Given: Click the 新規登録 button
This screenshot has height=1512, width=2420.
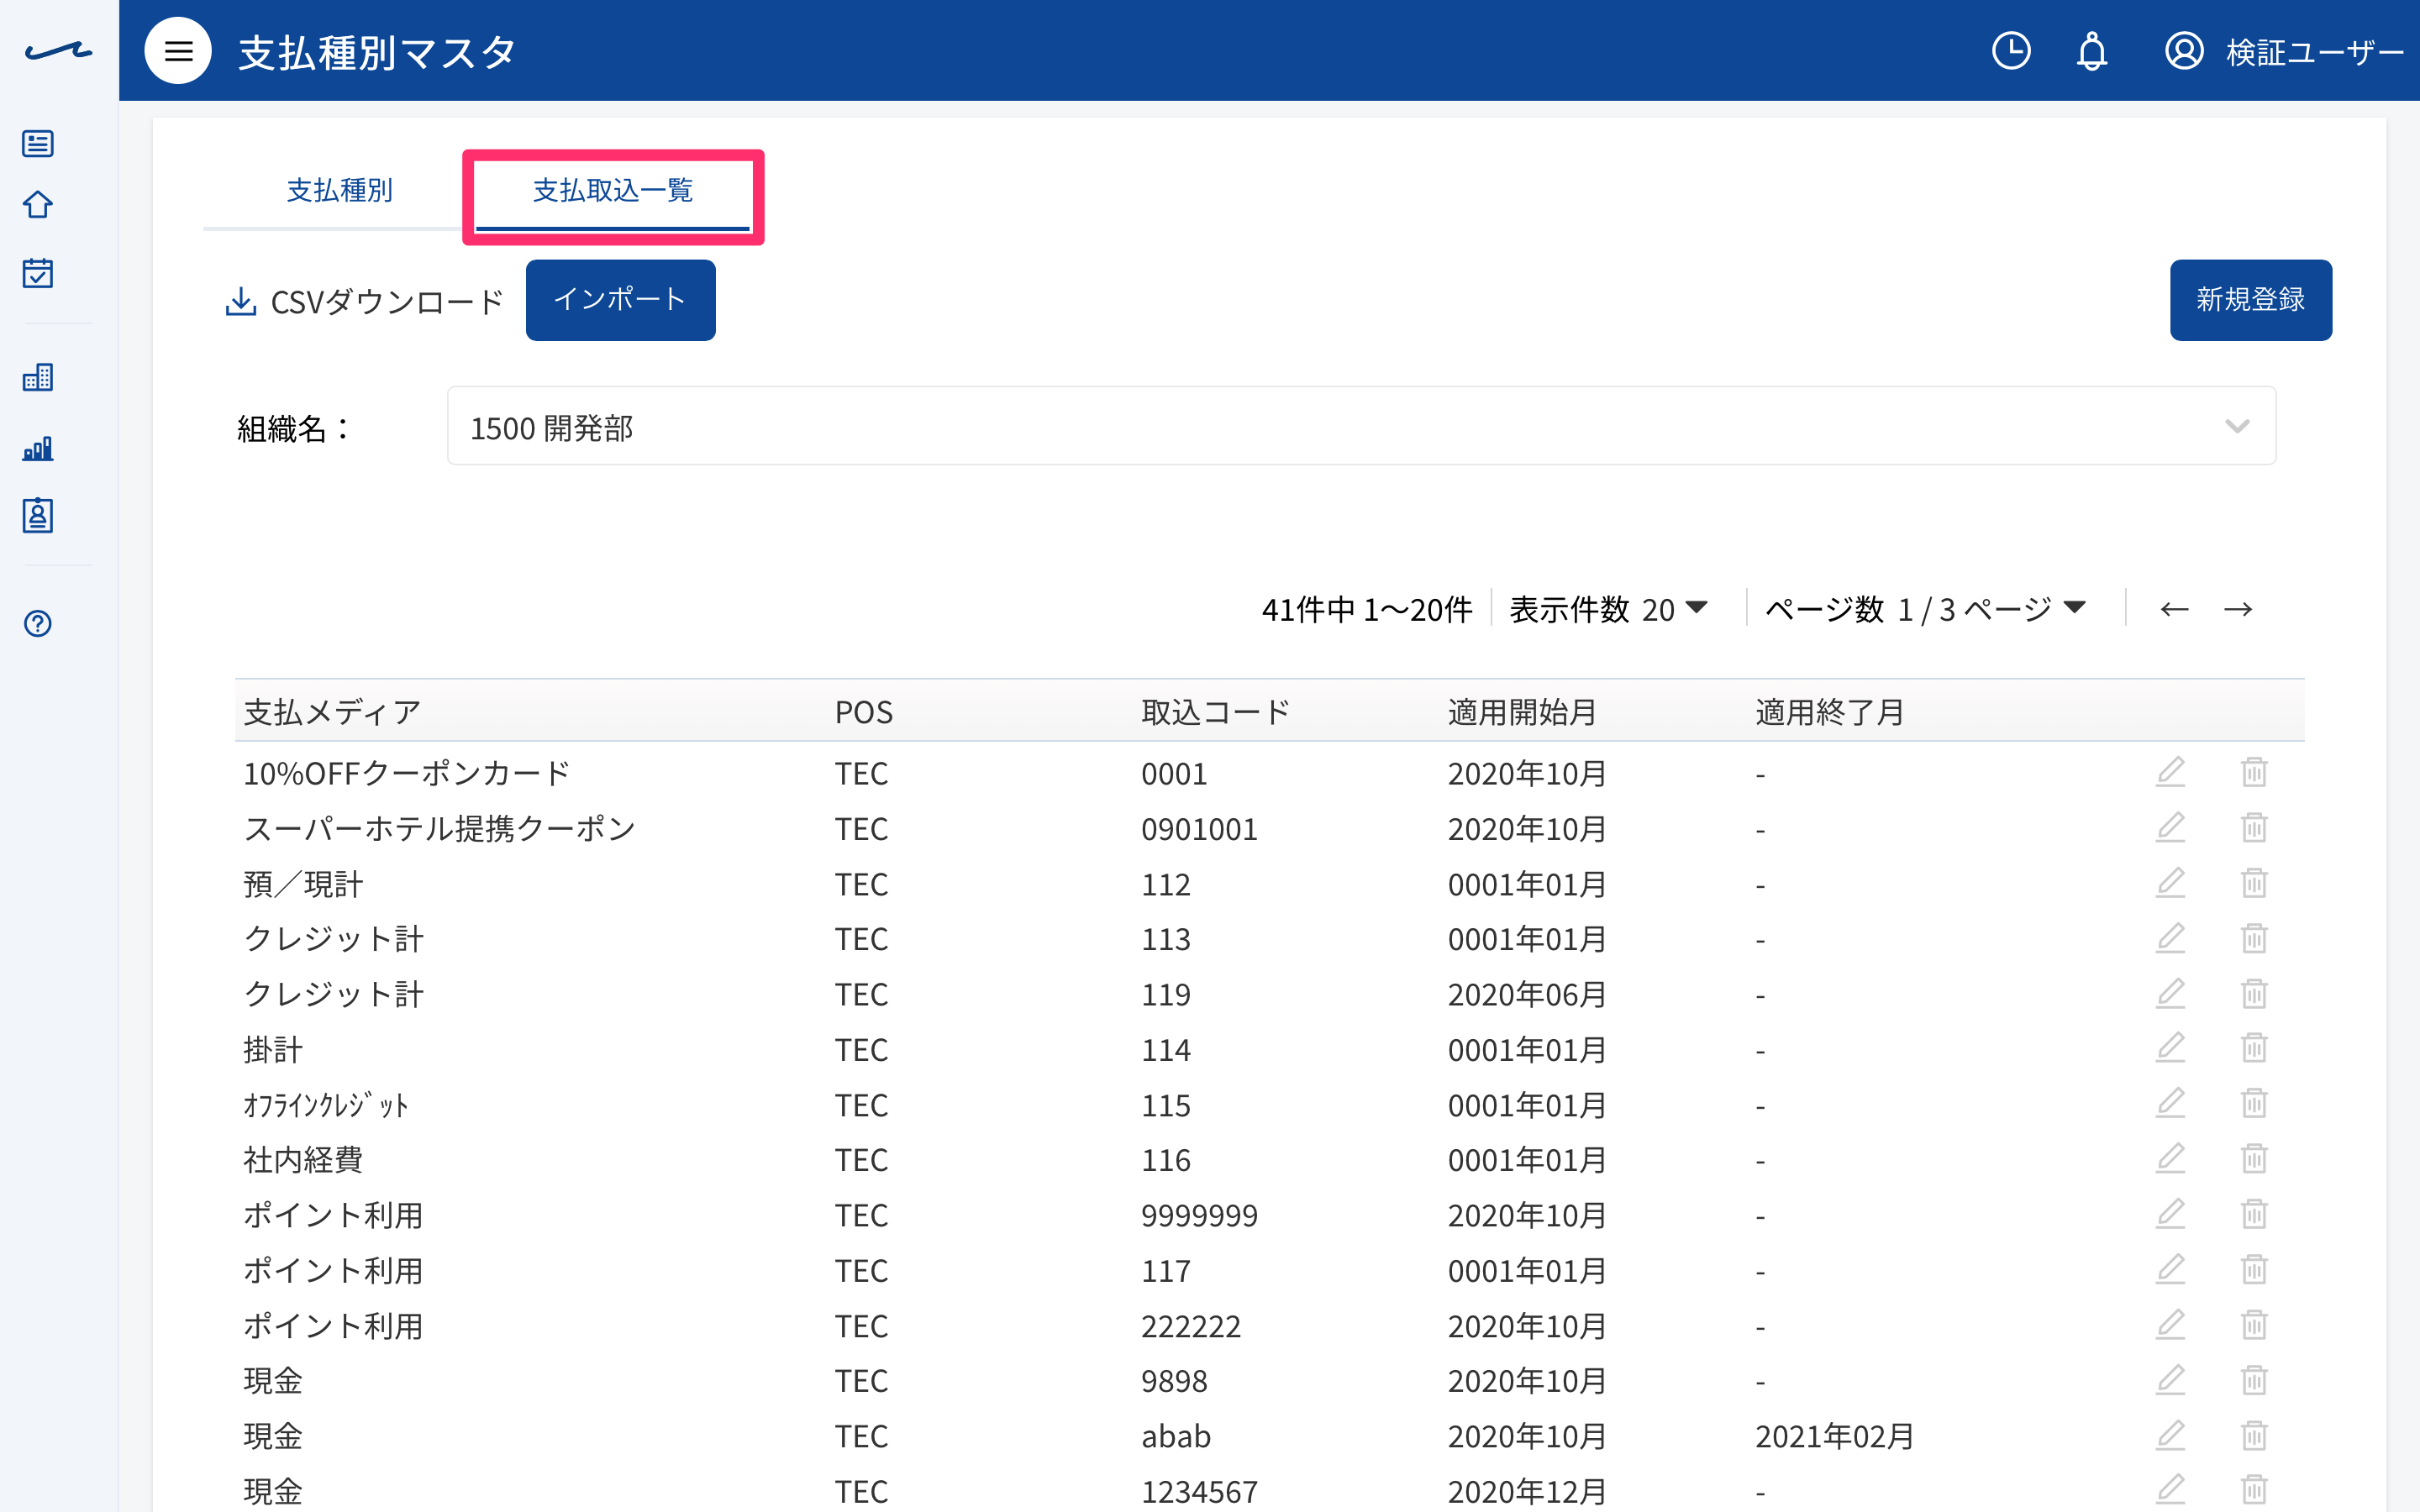Looking at the screenshot, I should click(x=2250, y=300).
